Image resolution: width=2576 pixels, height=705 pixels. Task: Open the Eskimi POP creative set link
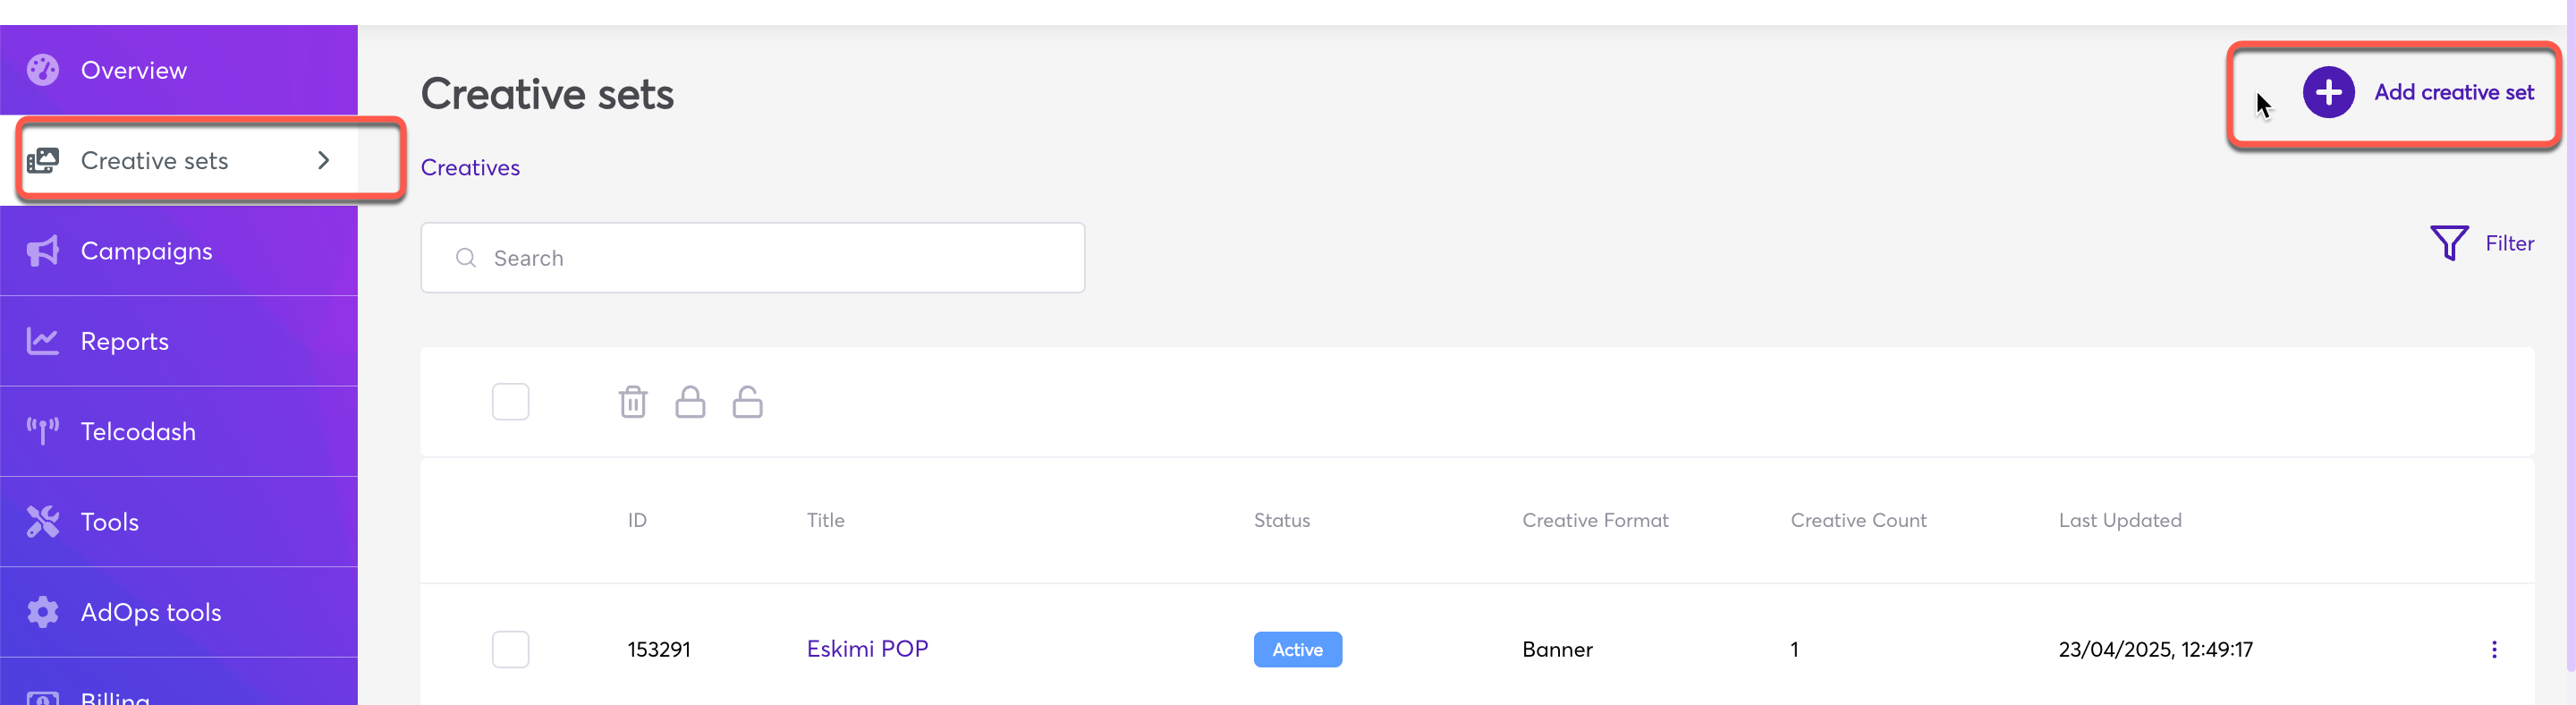[x=867, y=649]
